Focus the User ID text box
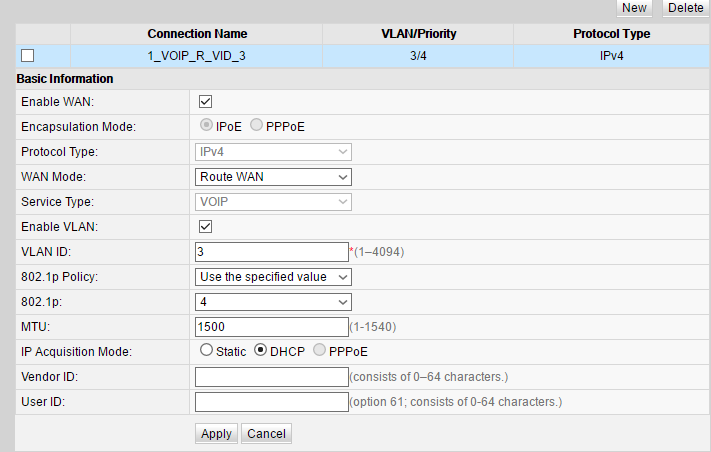This screenshot has height=452, width=711. point(271,402)
